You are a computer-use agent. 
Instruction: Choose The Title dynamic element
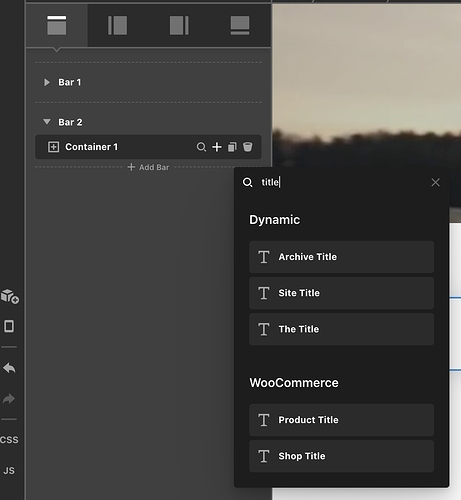342,329
